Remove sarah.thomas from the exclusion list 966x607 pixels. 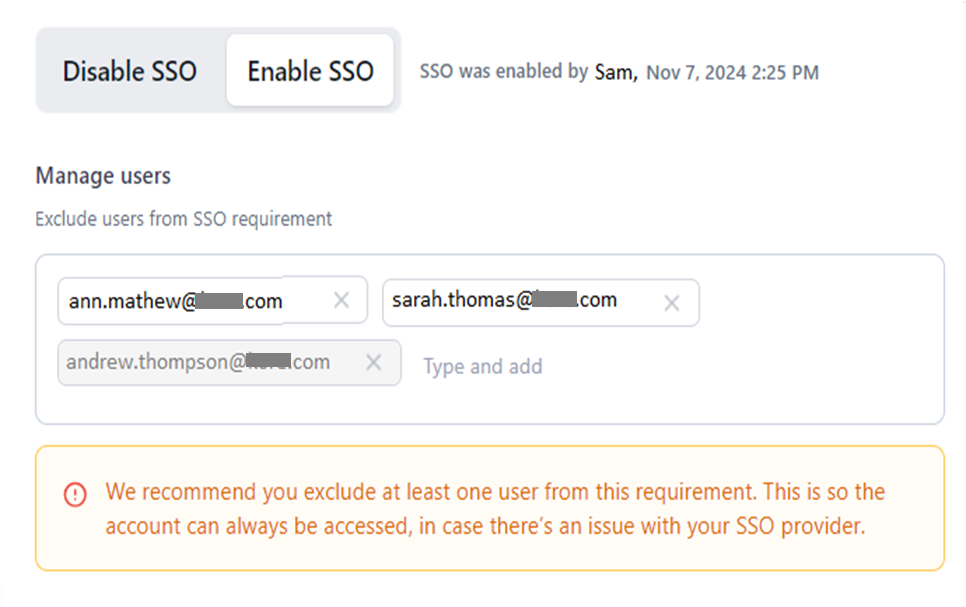point(671,302)
